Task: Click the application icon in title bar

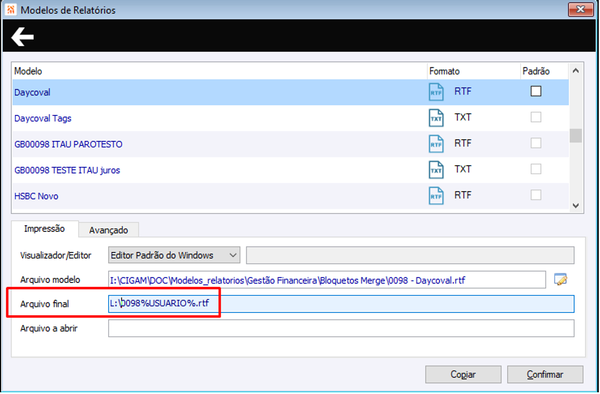Action: click(x=11, y=10)
